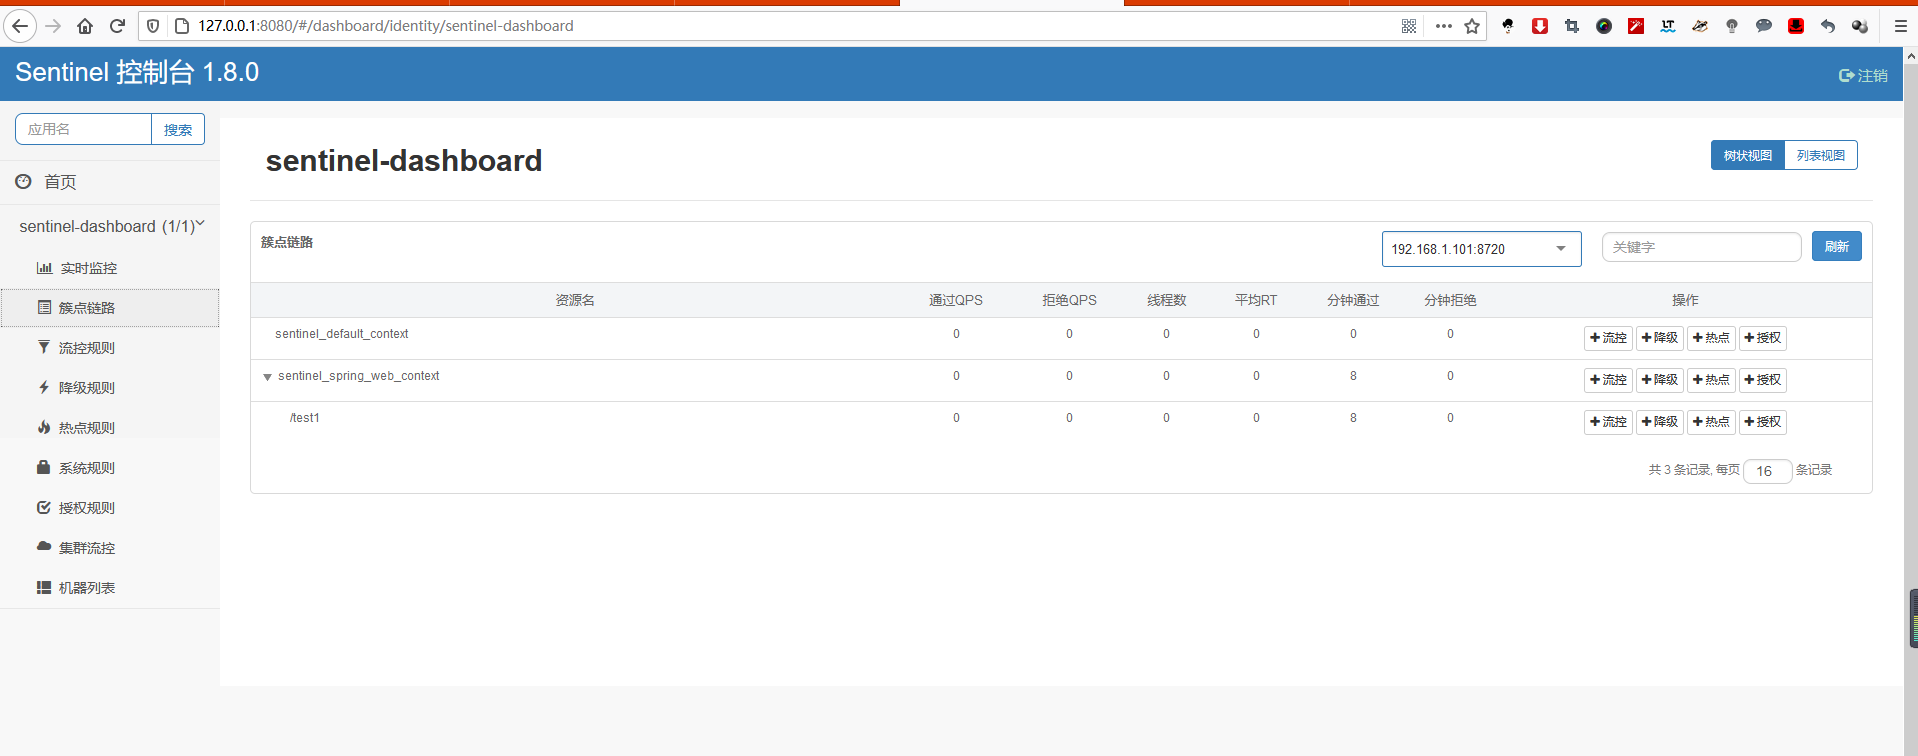Image resolution: width=1918 pixels, height=756 pixels.
Task: Switch to tree view (树状视图)
Action: 1747,156
